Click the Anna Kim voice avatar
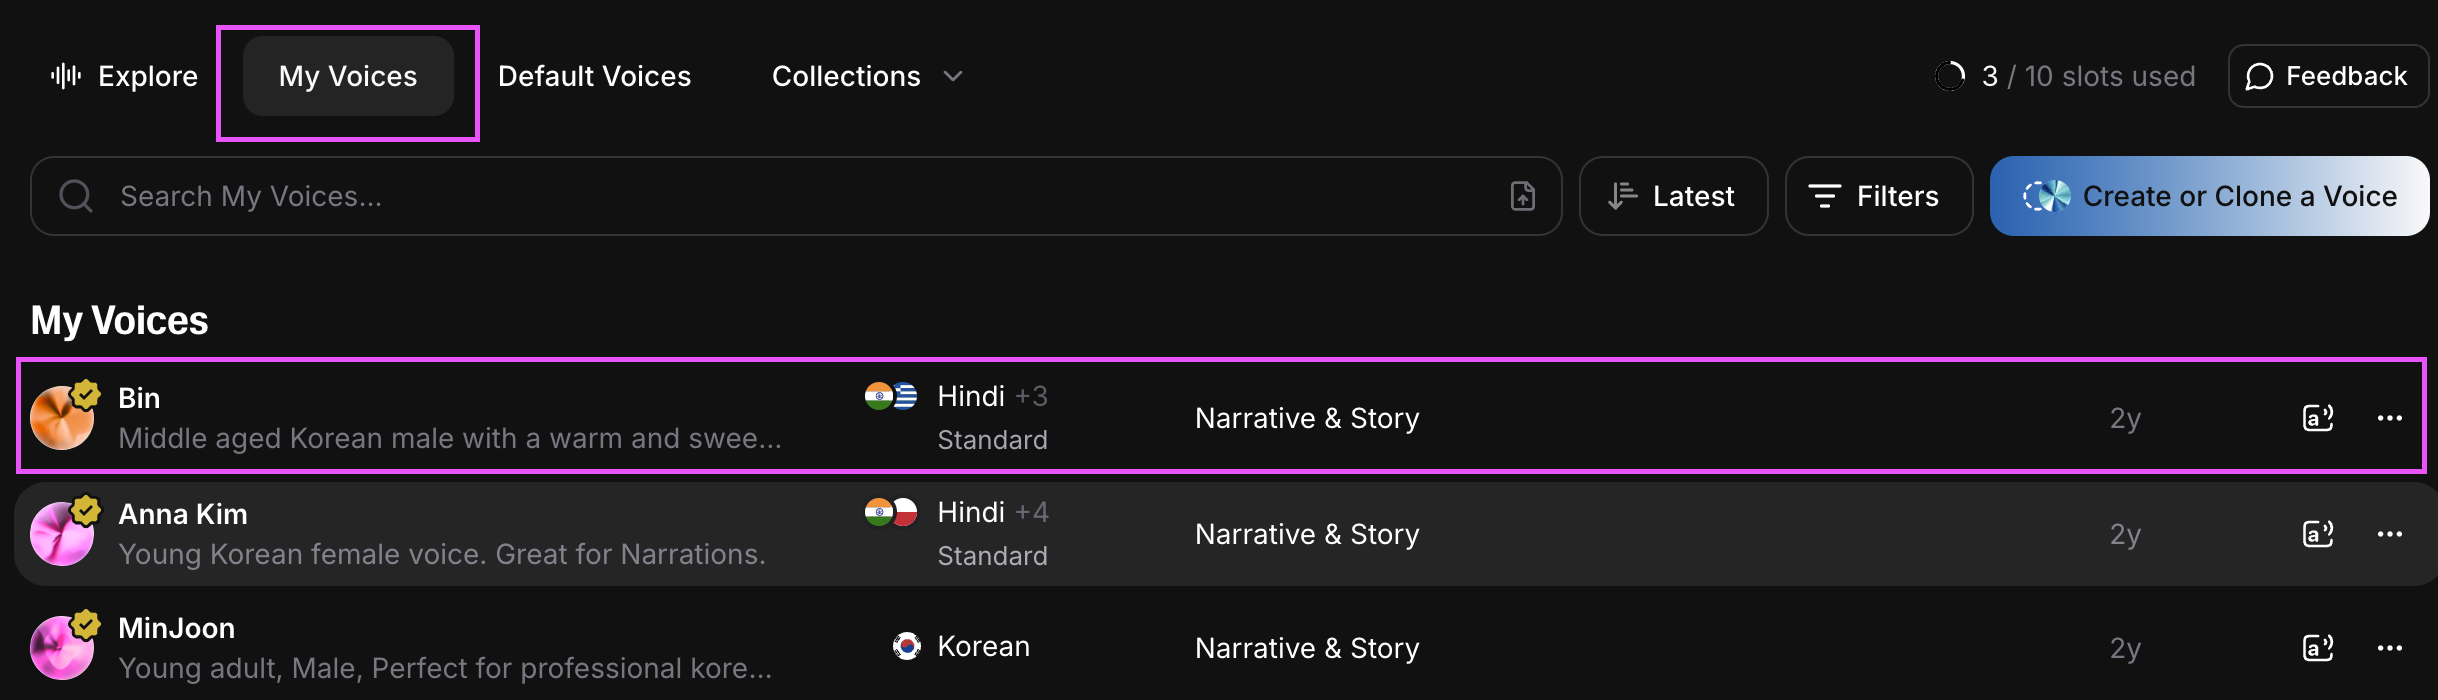The width and height of the screenshot is (2438, 700). (62, 534)
